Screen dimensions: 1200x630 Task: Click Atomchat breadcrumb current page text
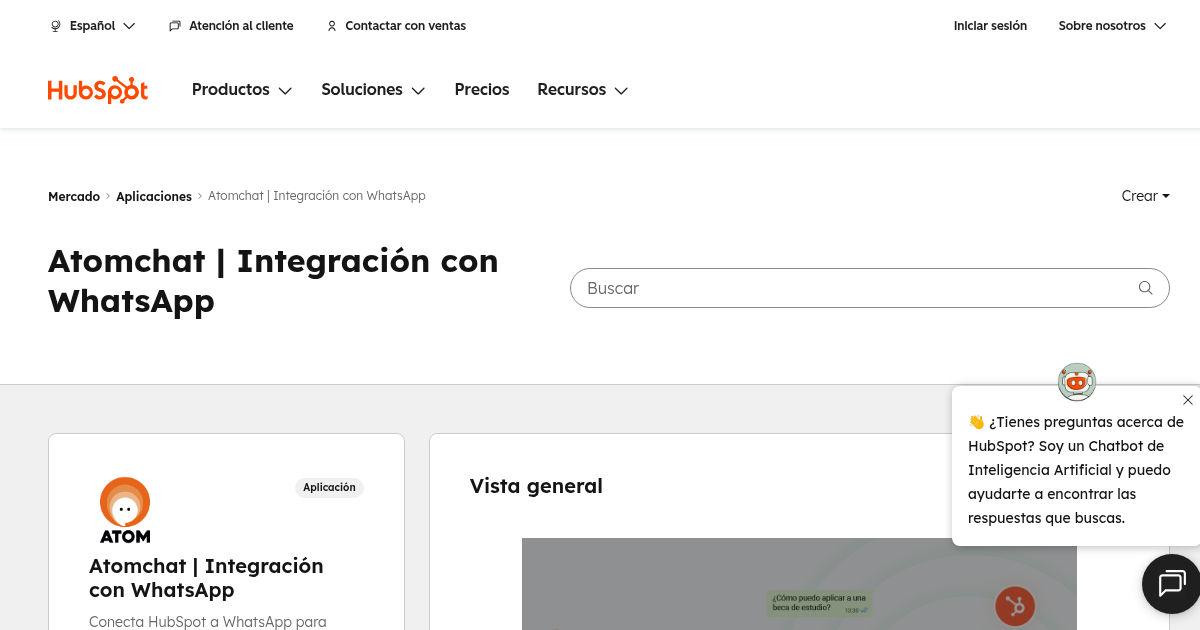click(317, 196)
